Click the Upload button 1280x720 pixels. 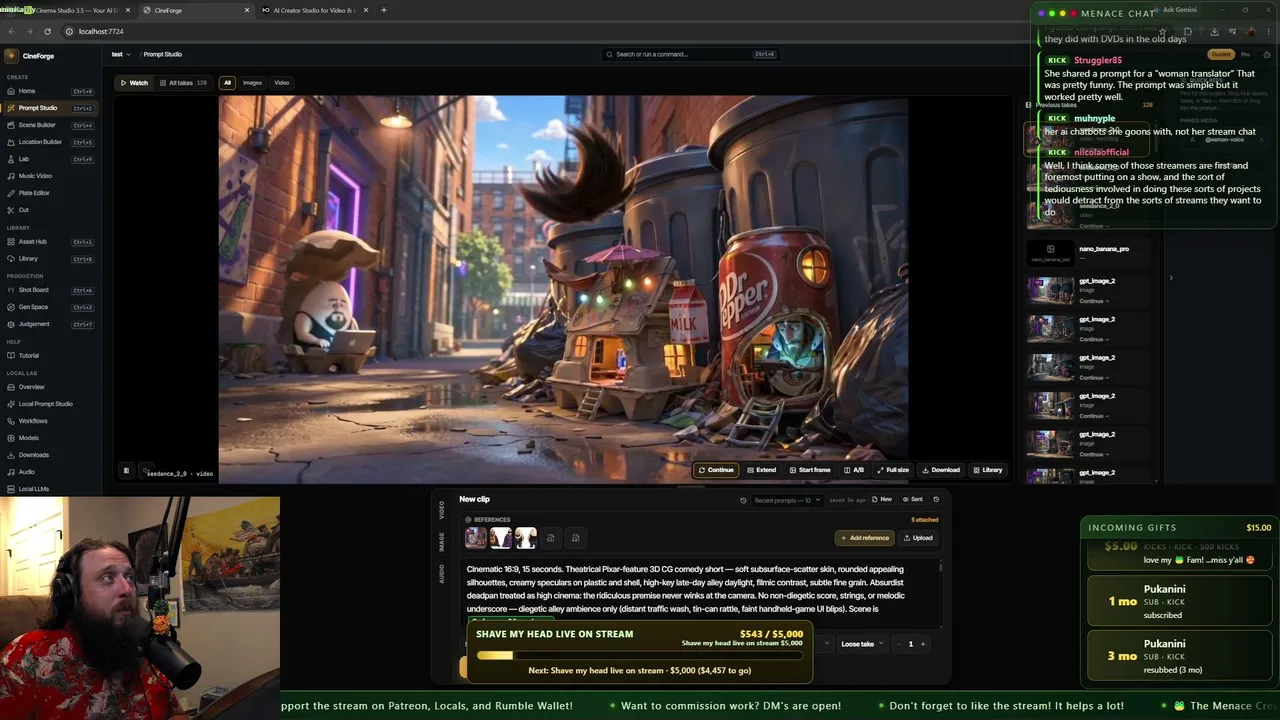pyautogui.click(x=918, y=538)
